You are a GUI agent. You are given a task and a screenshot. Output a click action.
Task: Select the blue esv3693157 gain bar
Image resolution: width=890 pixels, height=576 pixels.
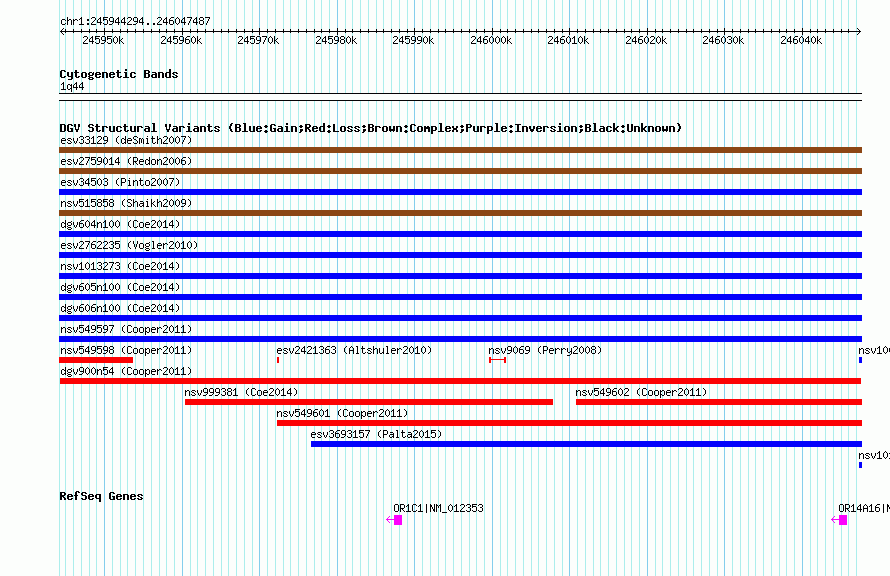[x=586, y=444]
